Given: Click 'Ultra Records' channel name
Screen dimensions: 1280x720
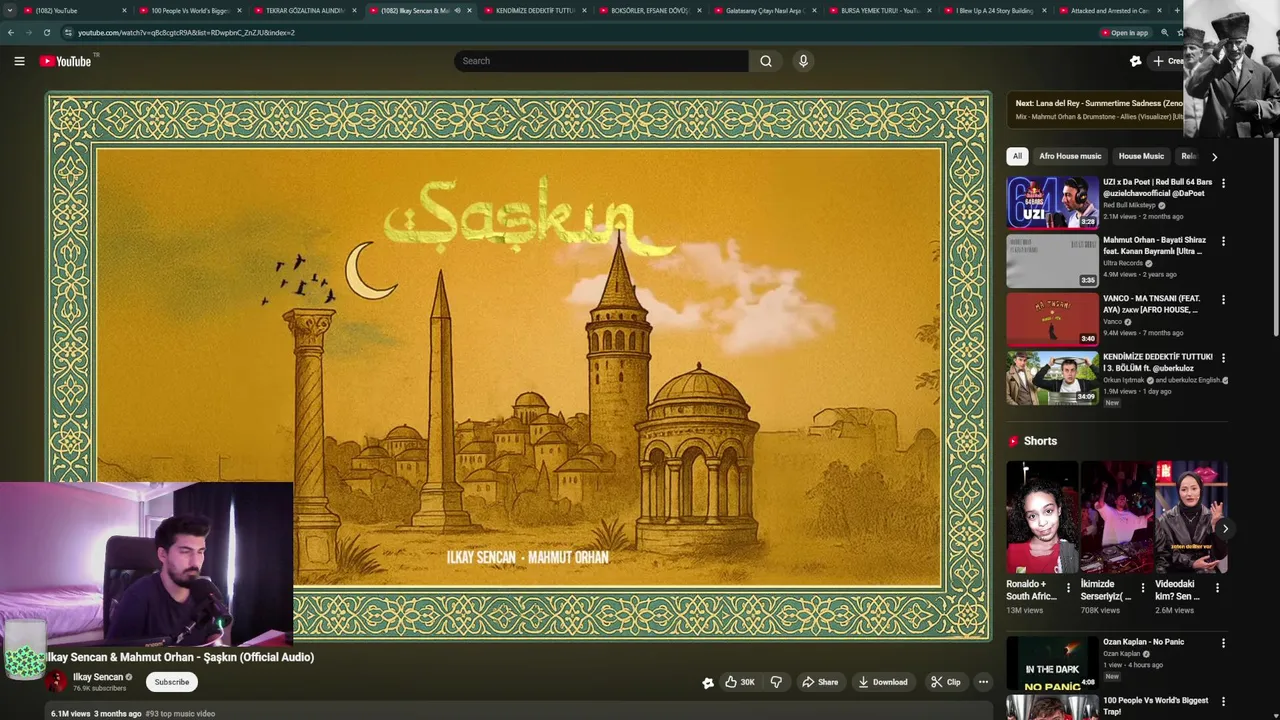Looking at the screenshot, I should (x=1123, y=263).
